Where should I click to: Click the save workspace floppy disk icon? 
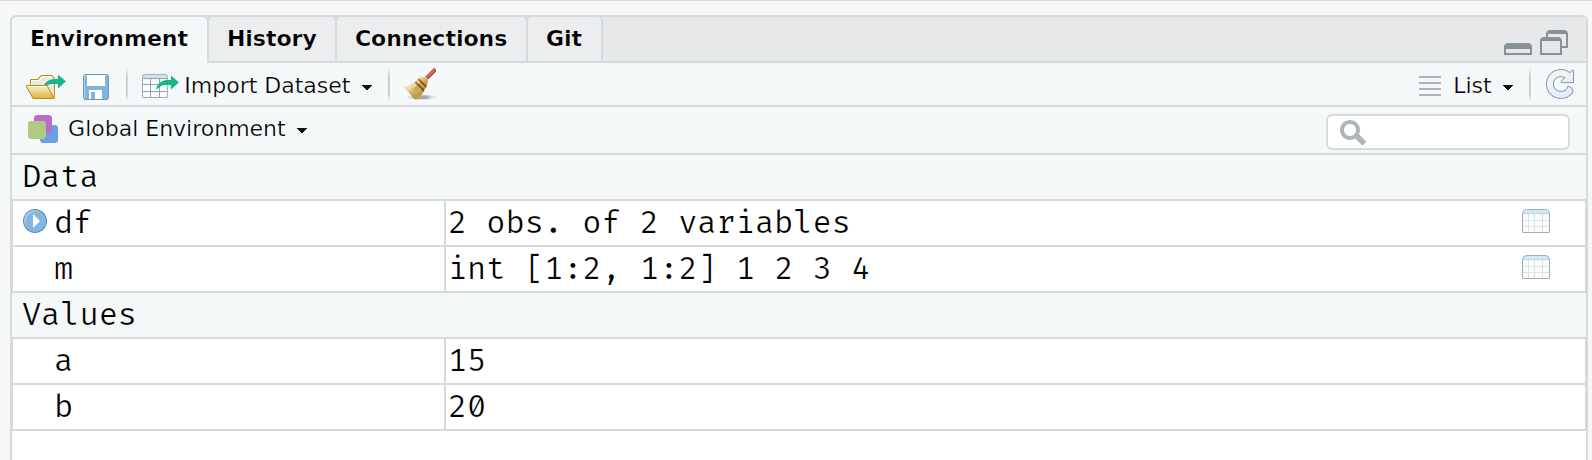96,87
